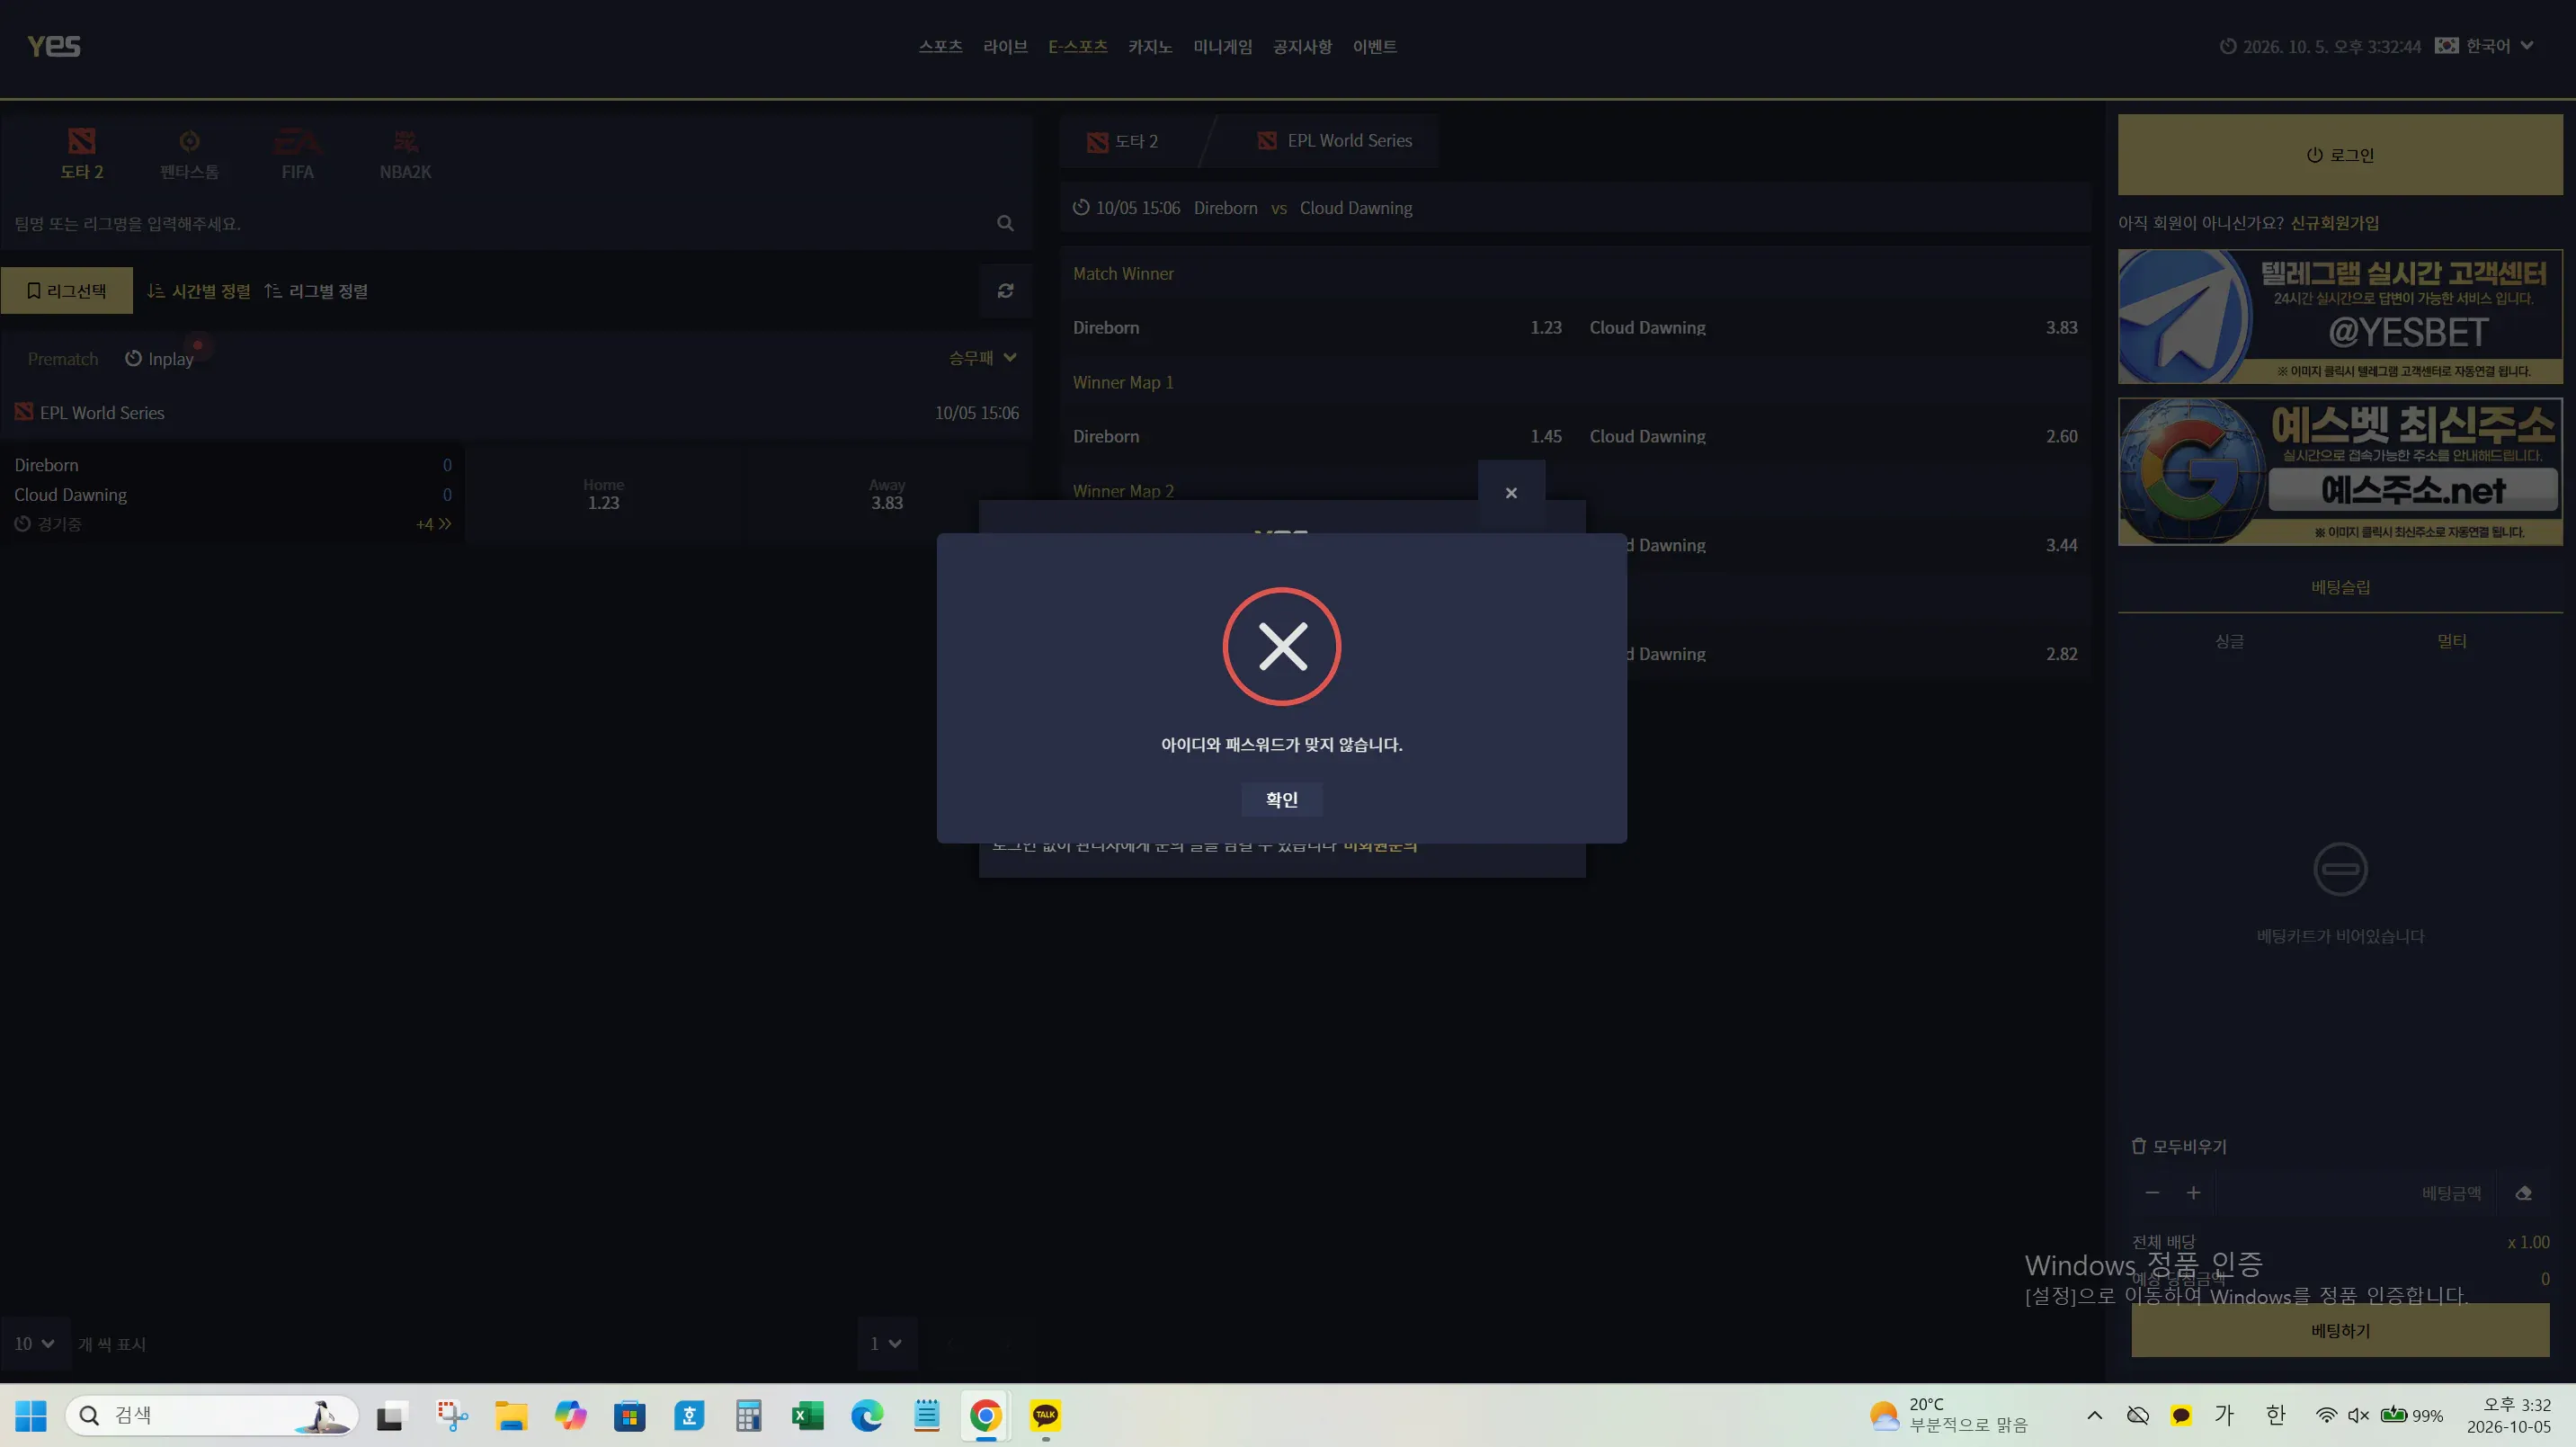Open the 10 개 씩 표시 dropdown
The image size is (2576, 1447).
pos(34,1343)
